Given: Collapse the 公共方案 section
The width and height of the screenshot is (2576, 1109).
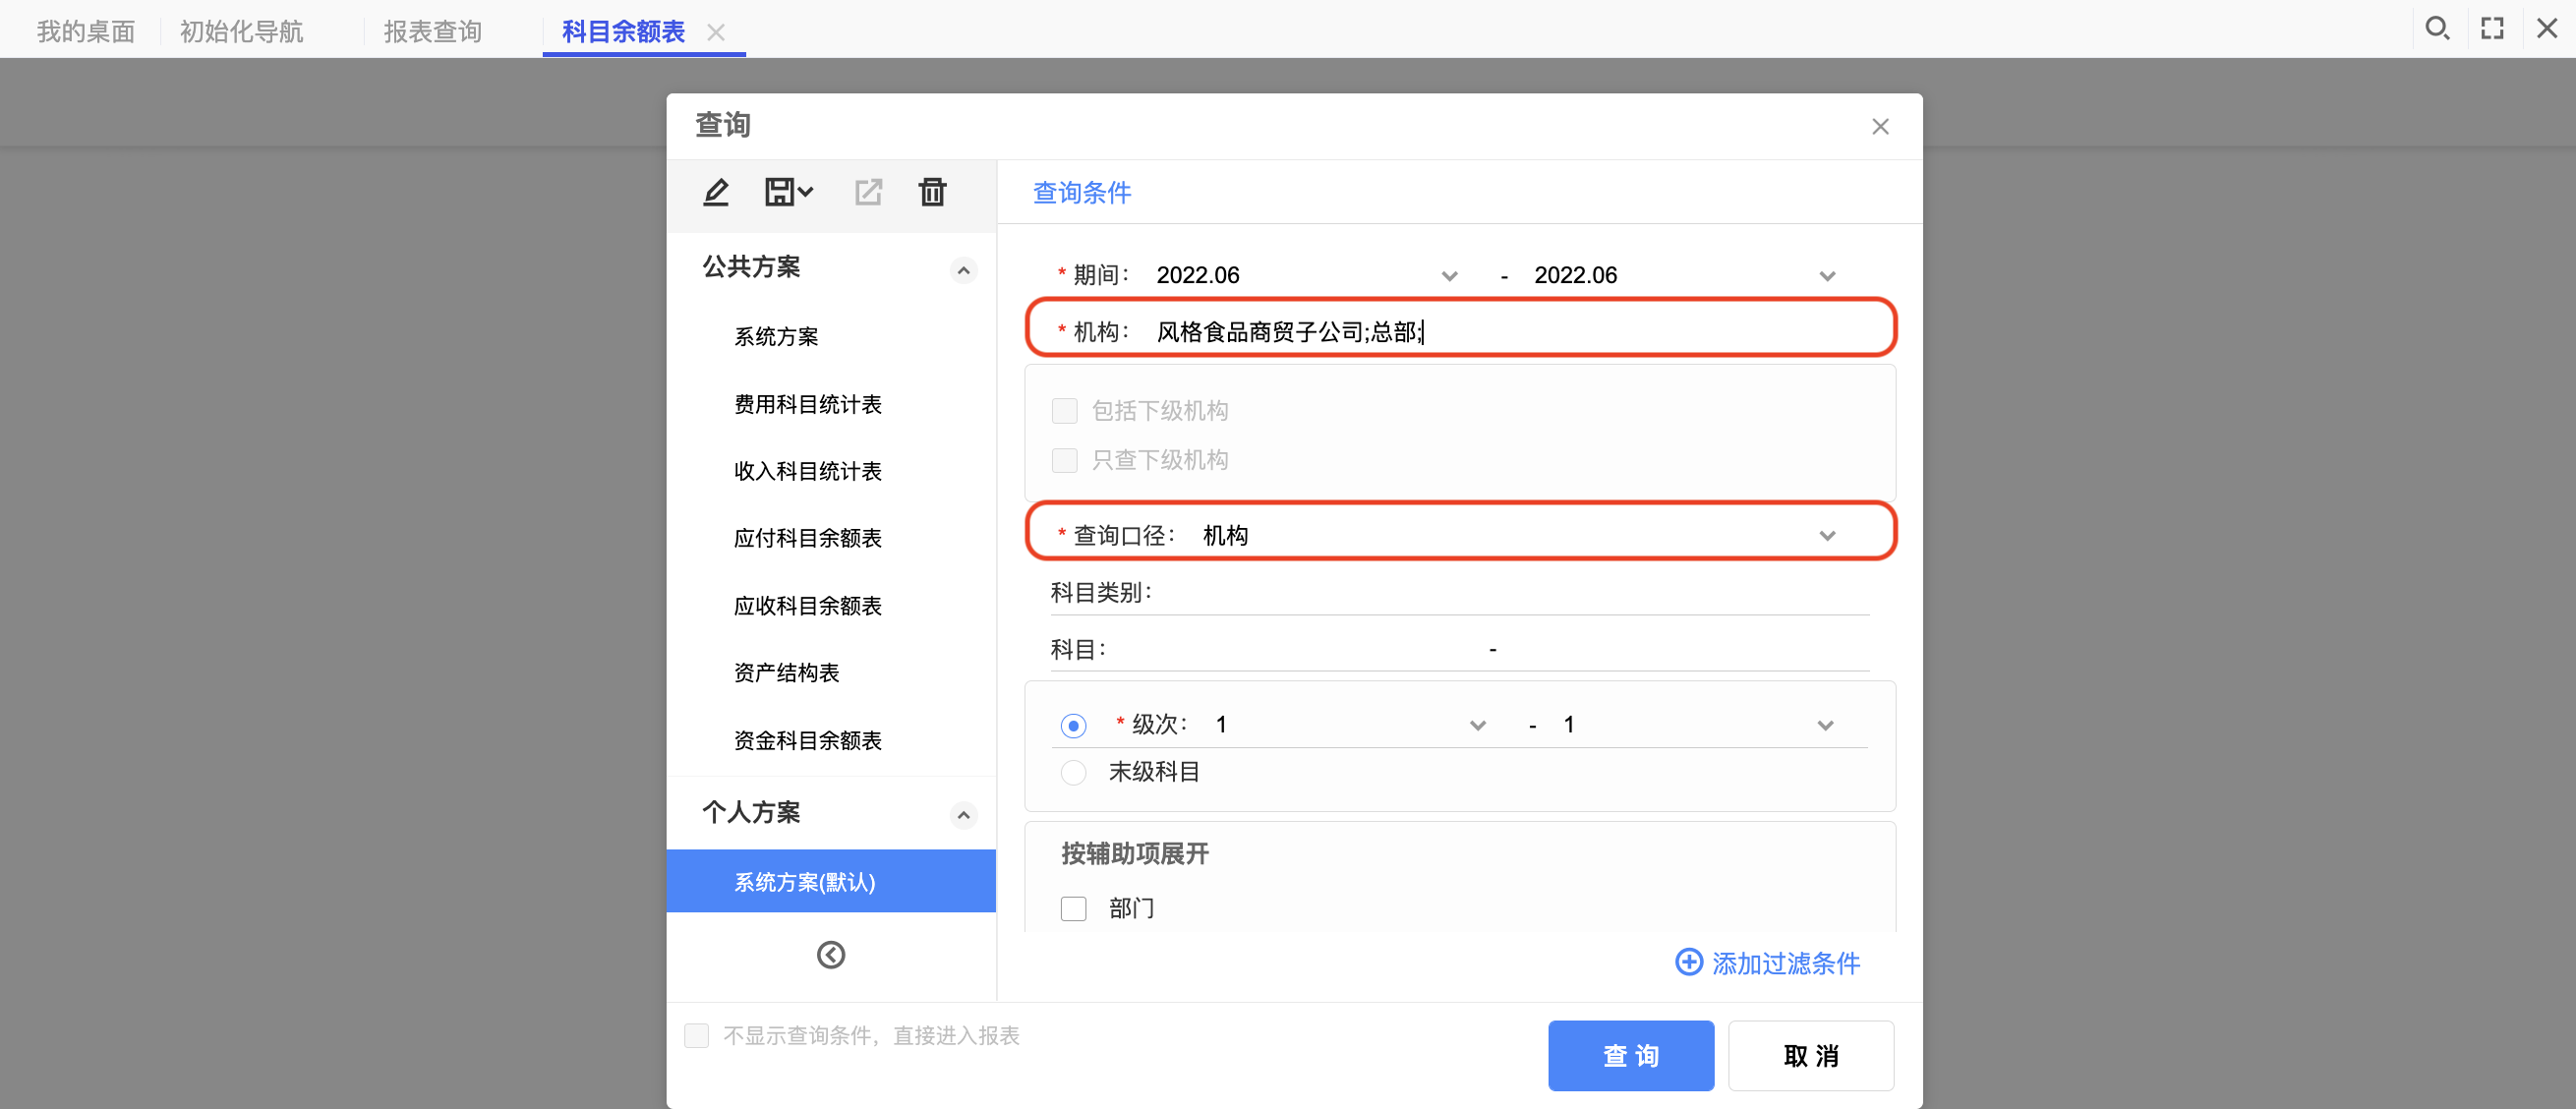Looking at the screenshot, I should click(963, 270).
